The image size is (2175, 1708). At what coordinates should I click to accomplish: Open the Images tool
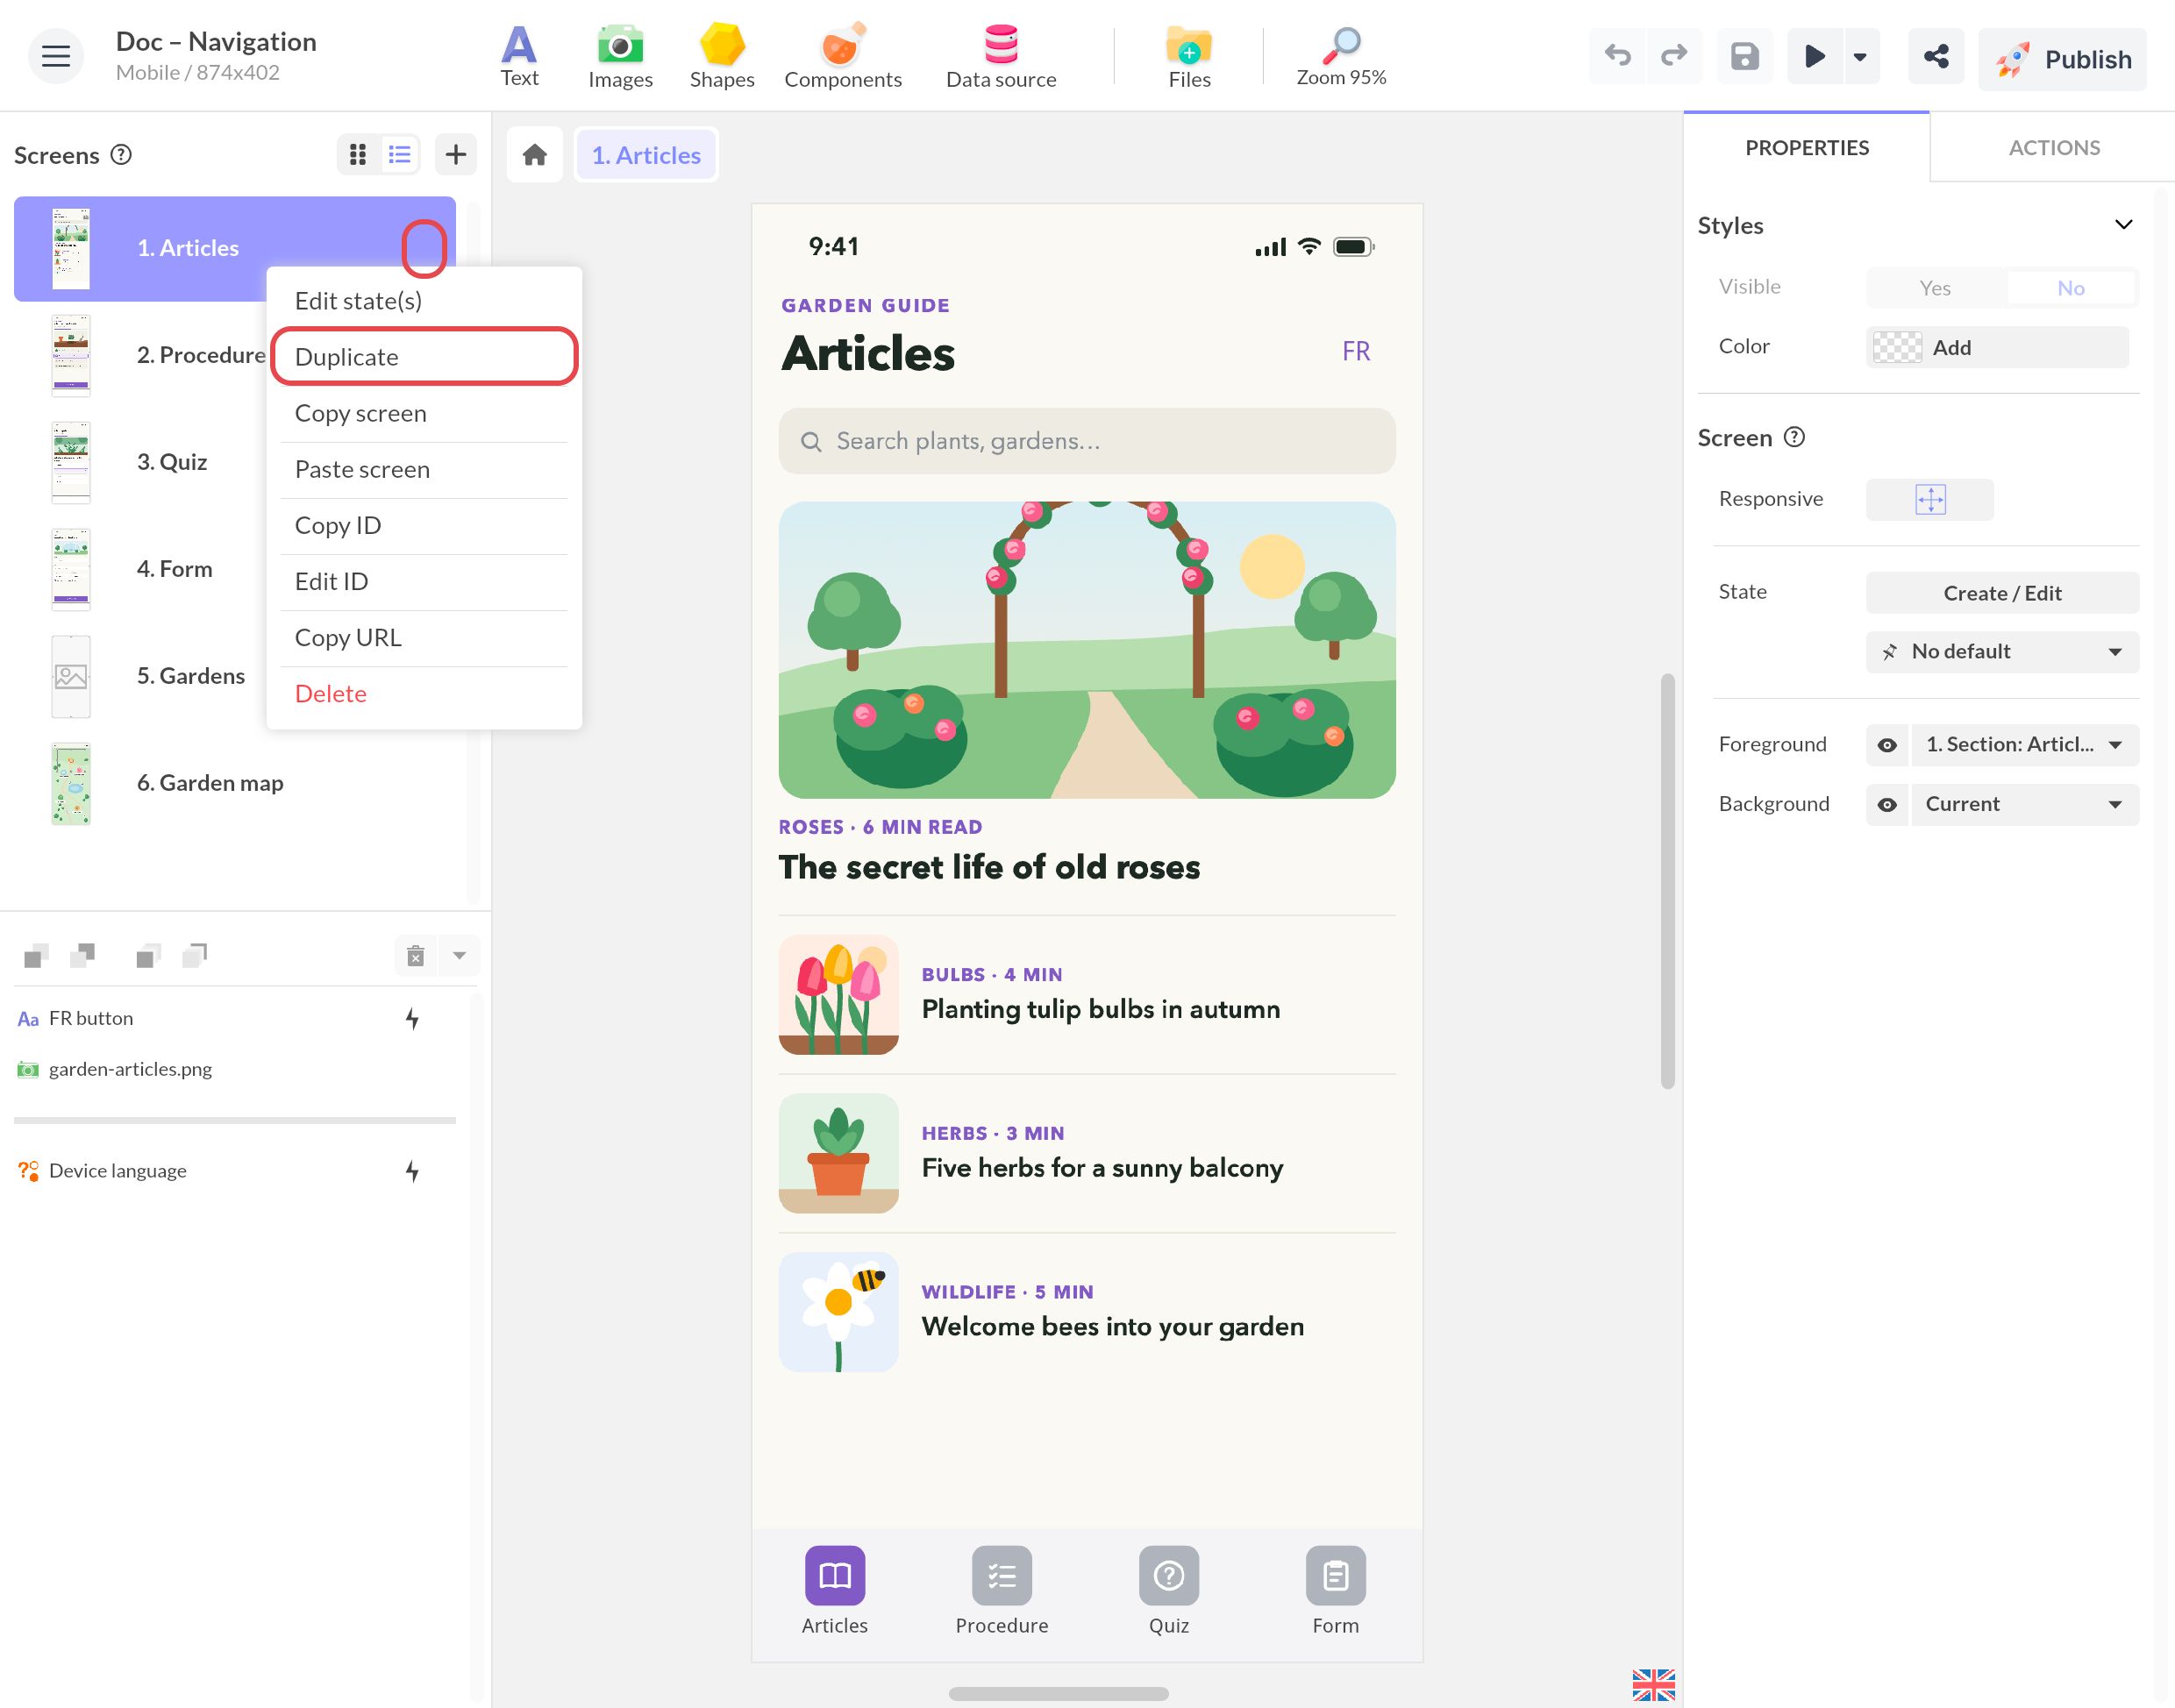pyautogui.click(x=620, y=56)
